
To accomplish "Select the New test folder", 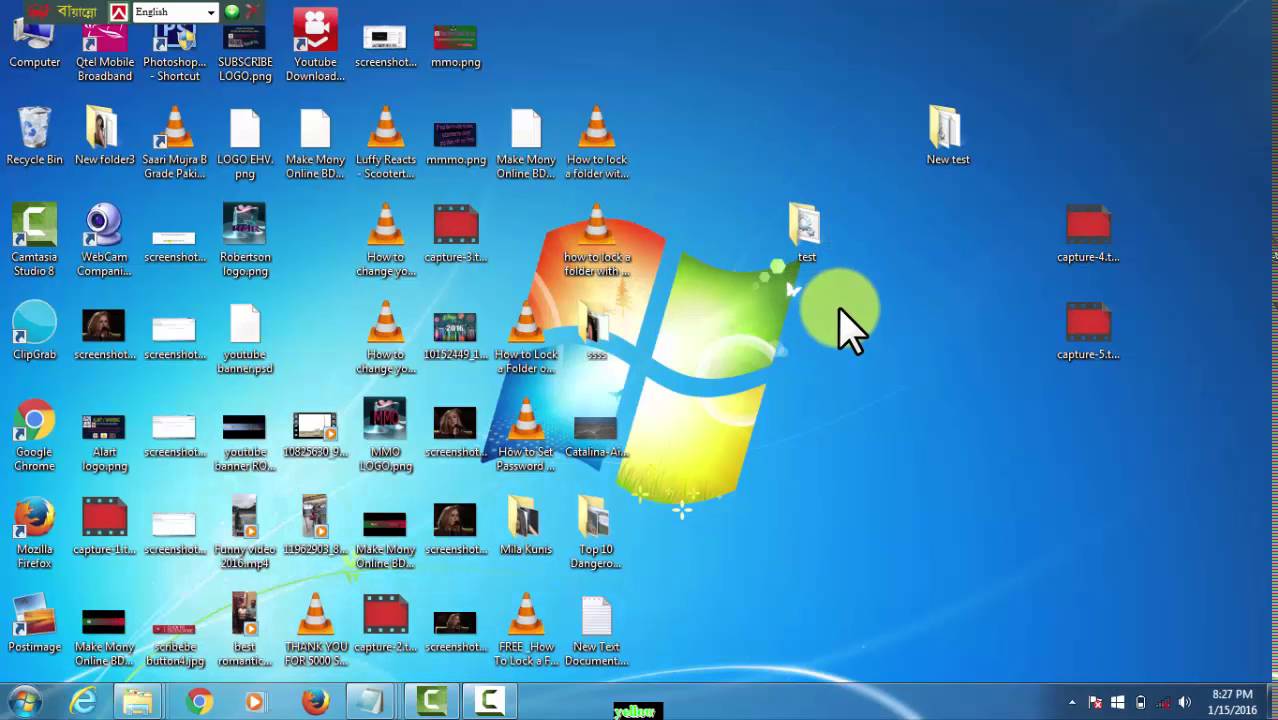I will [947, 136].
